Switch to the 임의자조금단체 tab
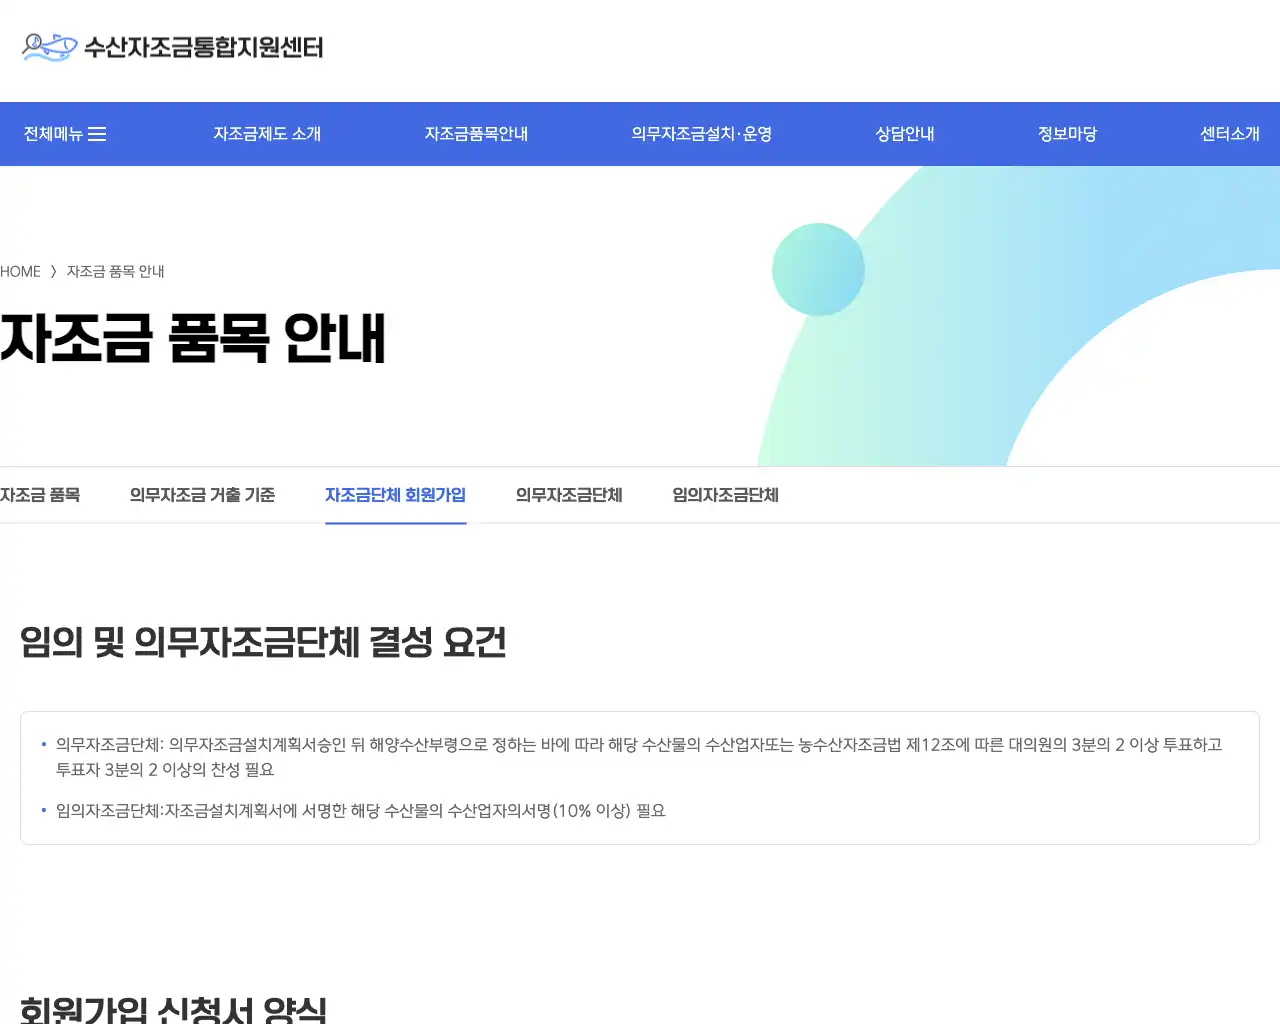The width and height of the screenshot is (1280, 1024). tap(725, 495)
